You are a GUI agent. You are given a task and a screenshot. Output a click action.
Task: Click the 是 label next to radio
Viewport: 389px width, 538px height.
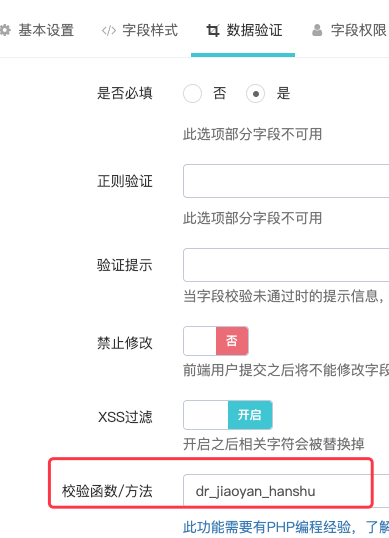coord(283,93)
